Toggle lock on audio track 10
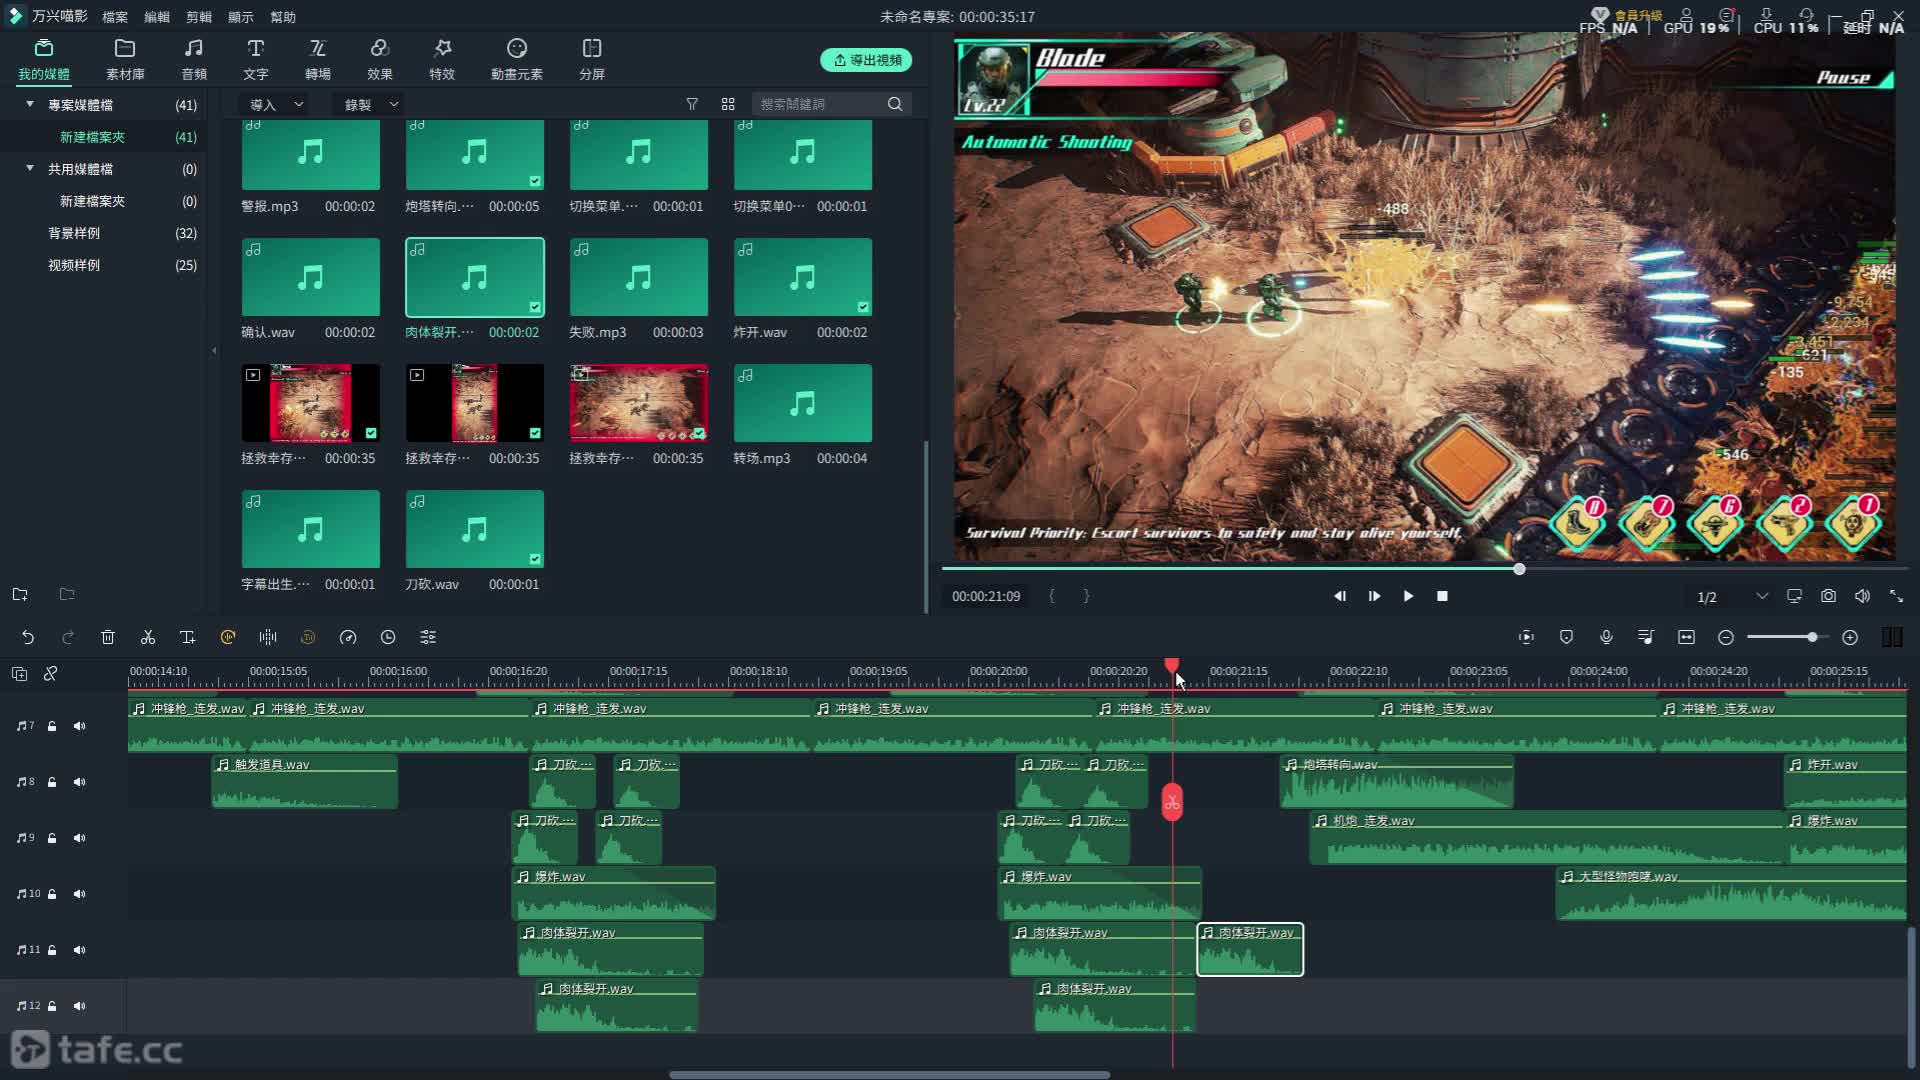This screenshot has height=1080, width=1920. tap(52, 894)
